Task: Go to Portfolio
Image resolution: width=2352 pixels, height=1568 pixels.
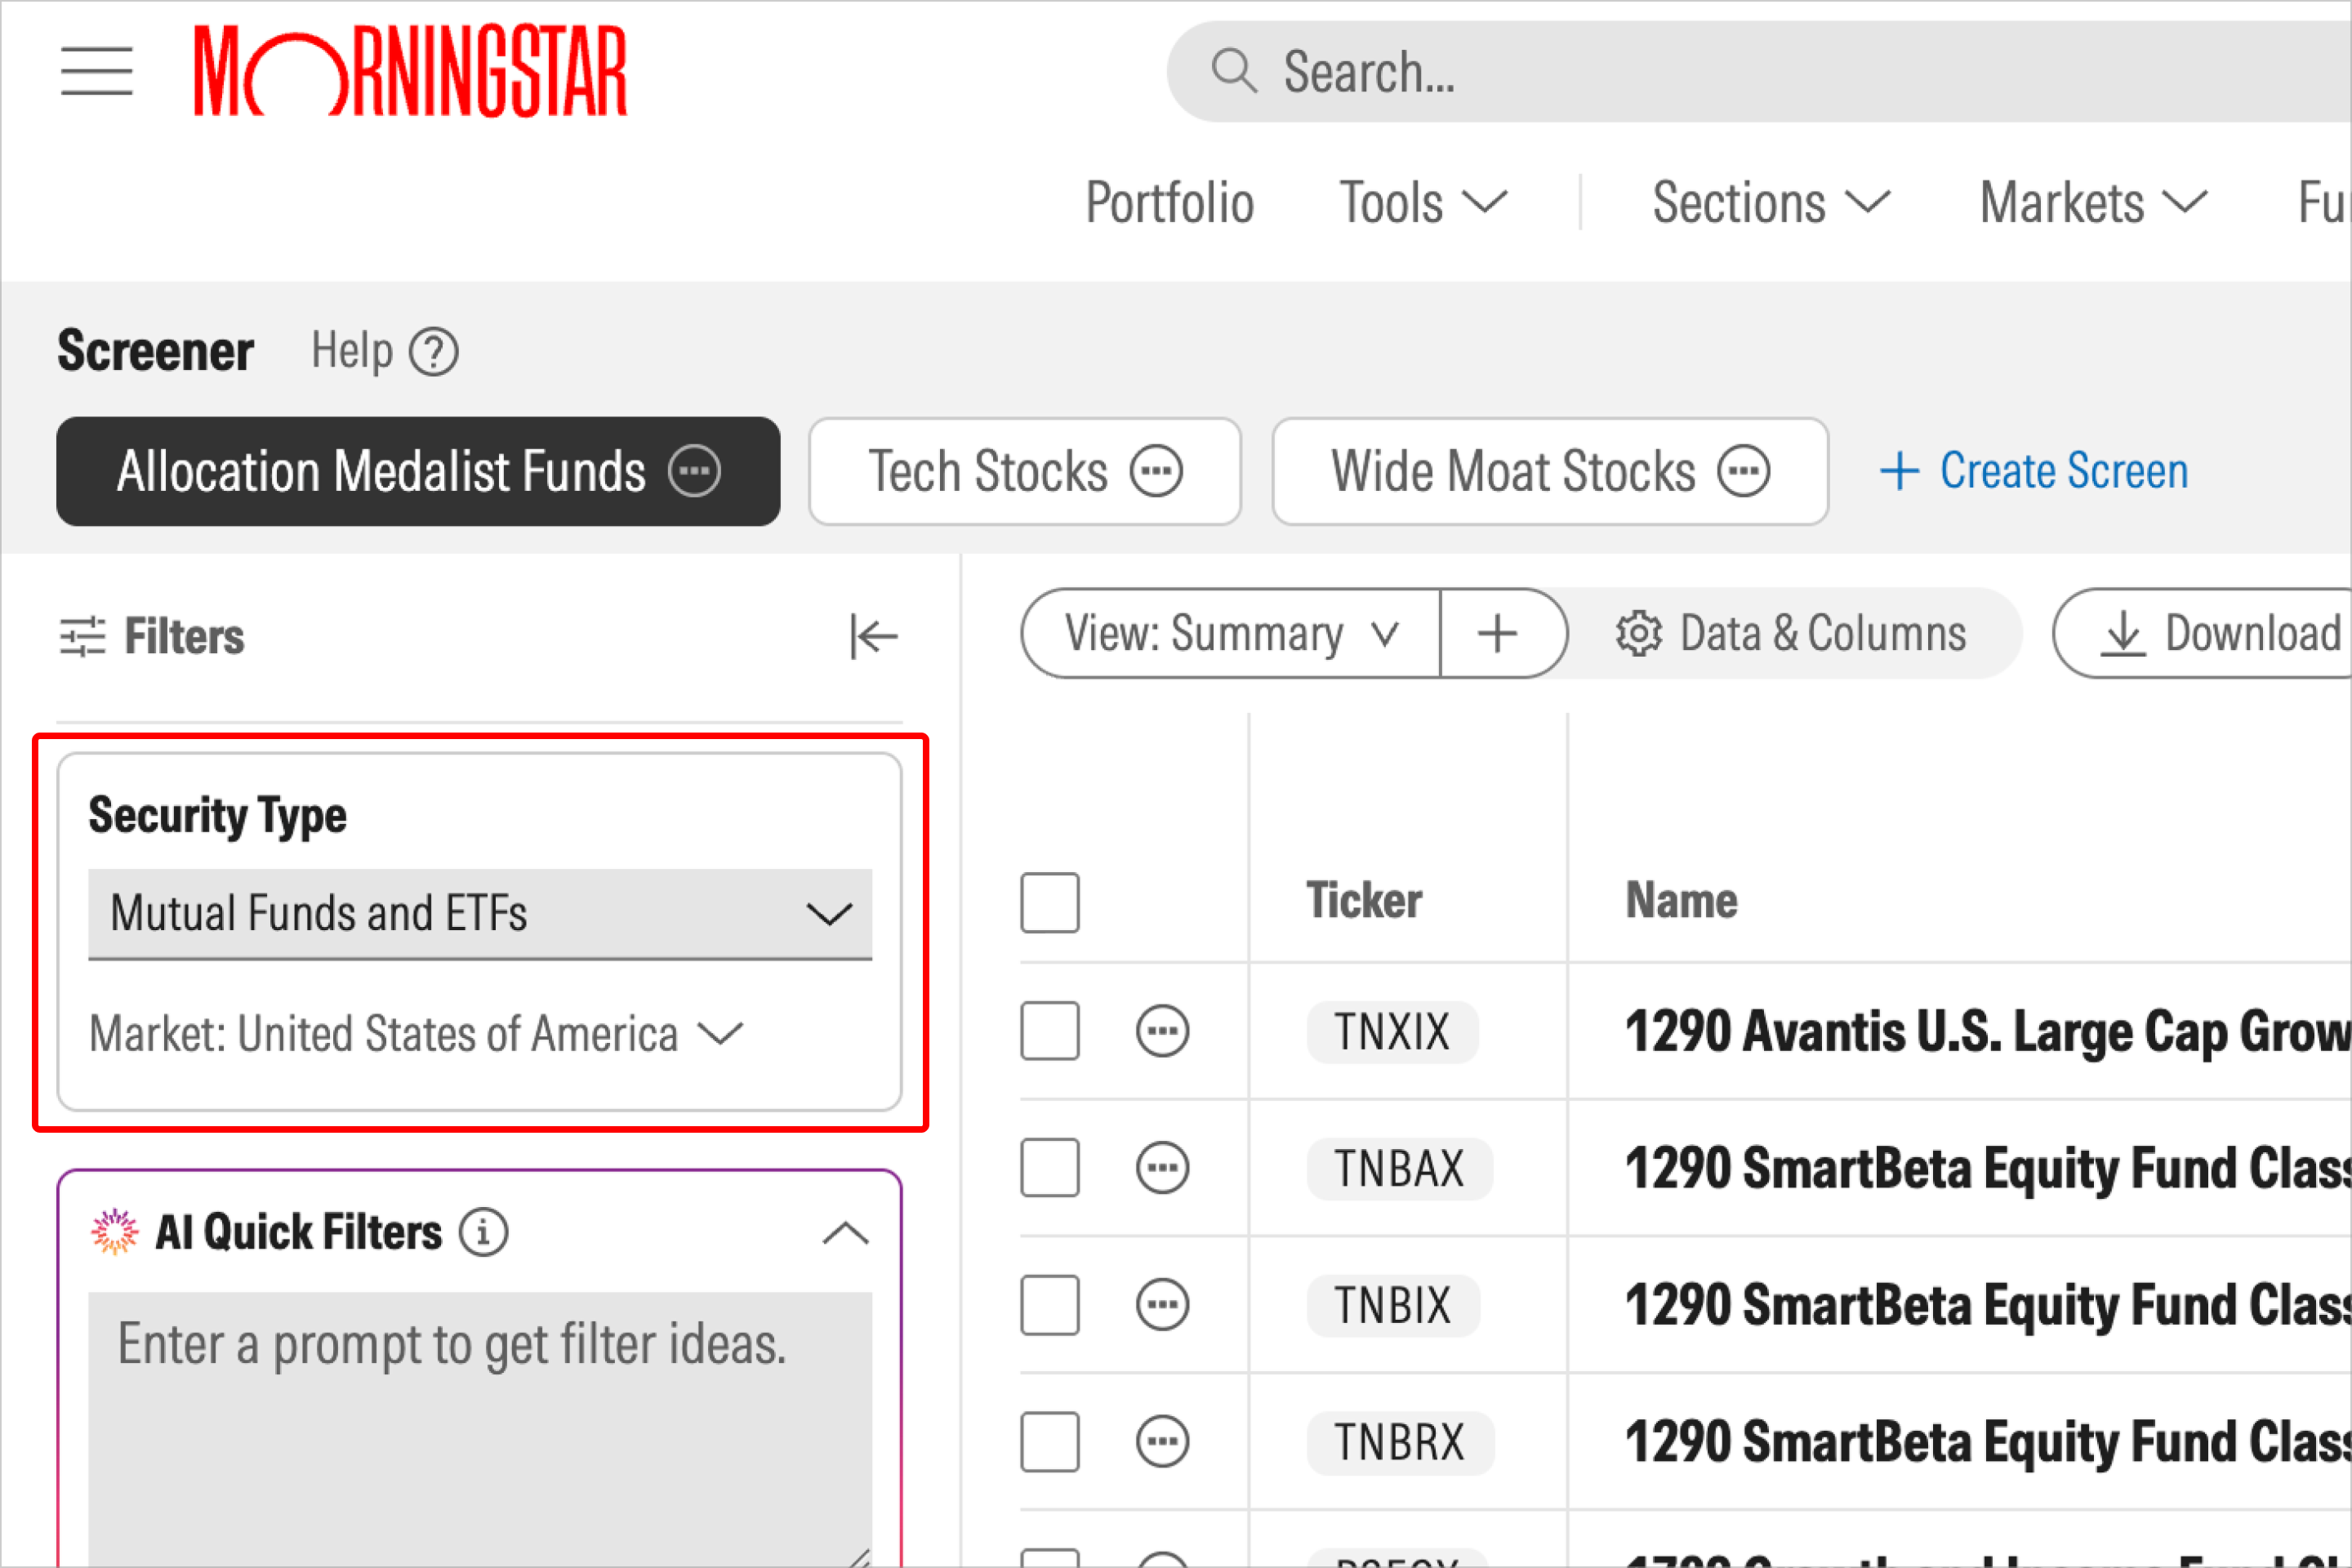Action: [1169, 203]
